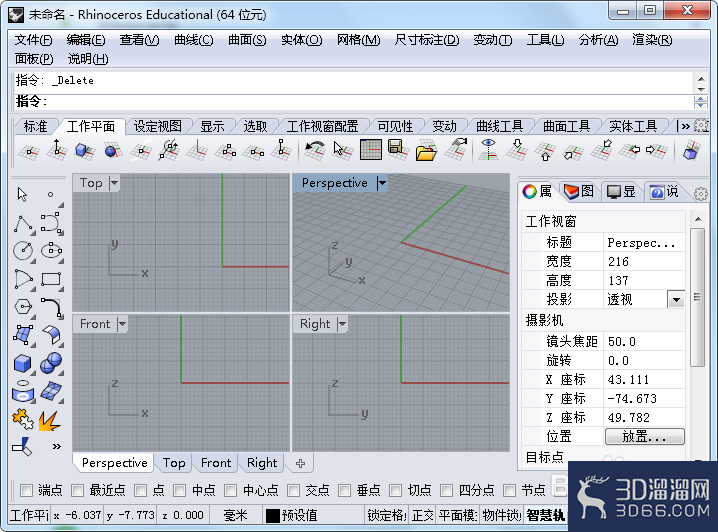The width and height of the screenshot is (718, 532).
Task: Toggle 智慧轨迹 SmartTrack in status bar
Action: click(x=546, y=516)
